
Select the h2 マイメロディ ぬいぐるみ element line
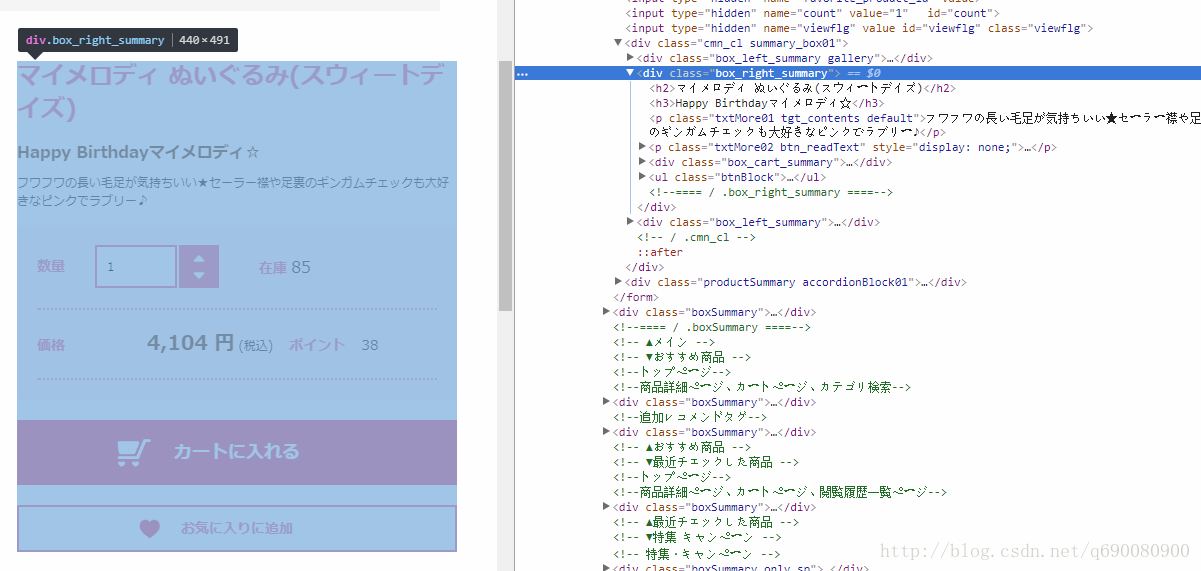coord(801,88)
